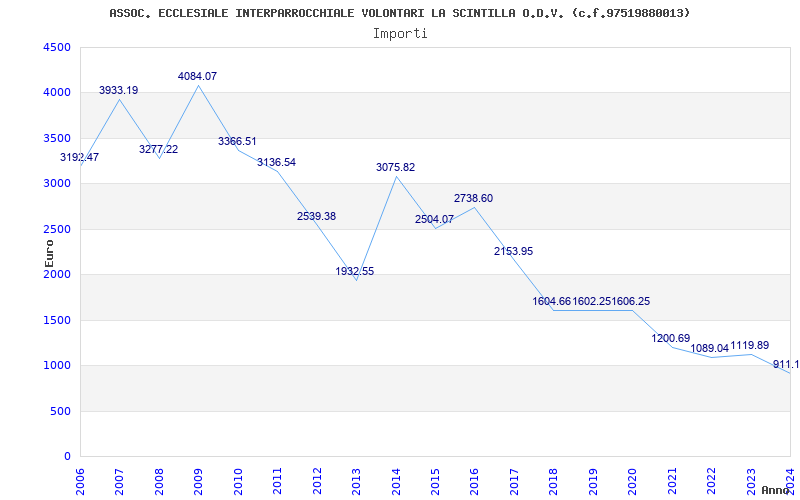Click the 2539.38 data label
Viewport: 800px width, 500px height.
pyautogui.click(x=316, y=216)
